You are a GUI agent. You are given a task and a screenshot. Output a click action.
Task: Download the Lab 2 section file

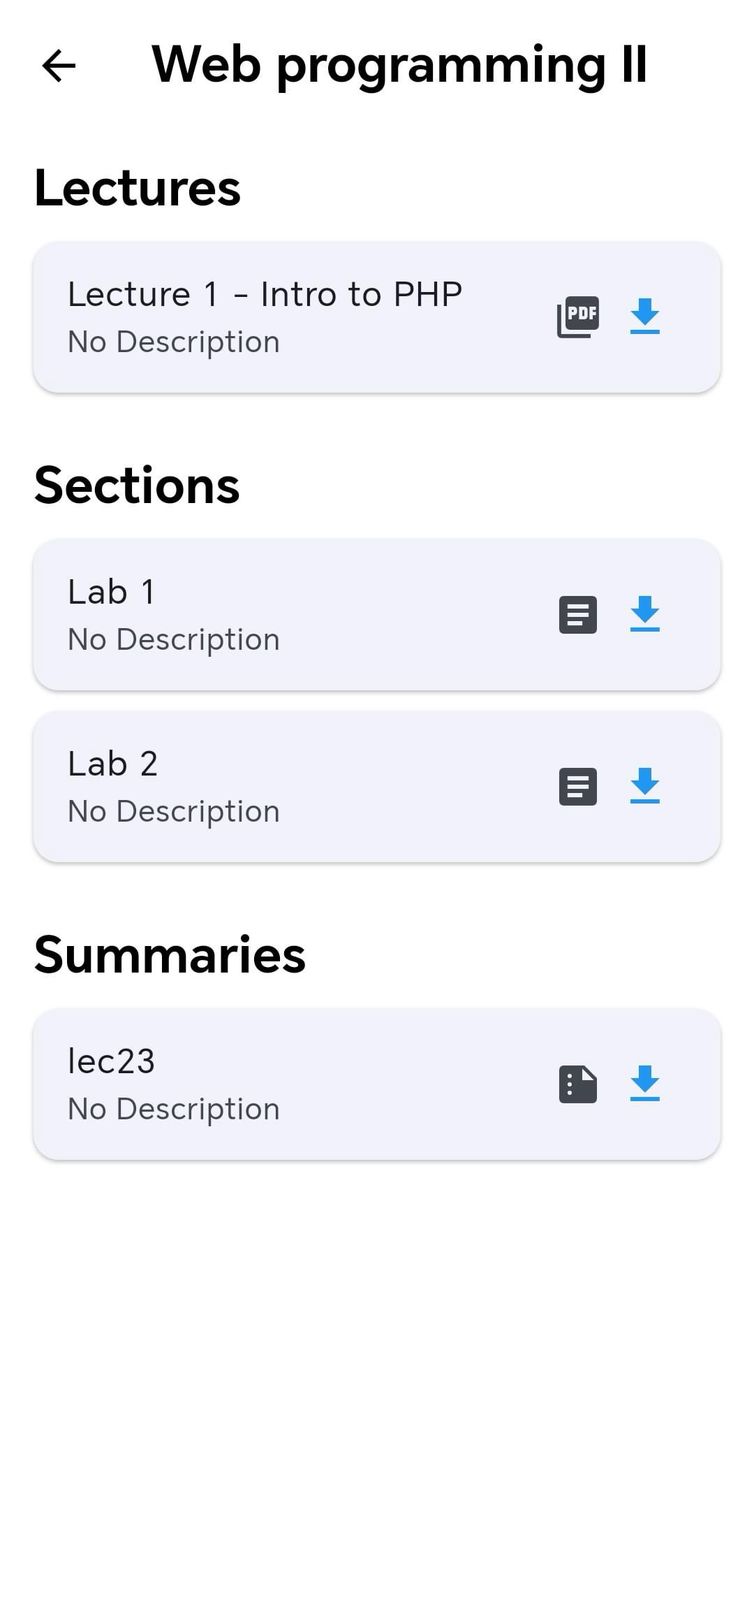tap(645, 786)
